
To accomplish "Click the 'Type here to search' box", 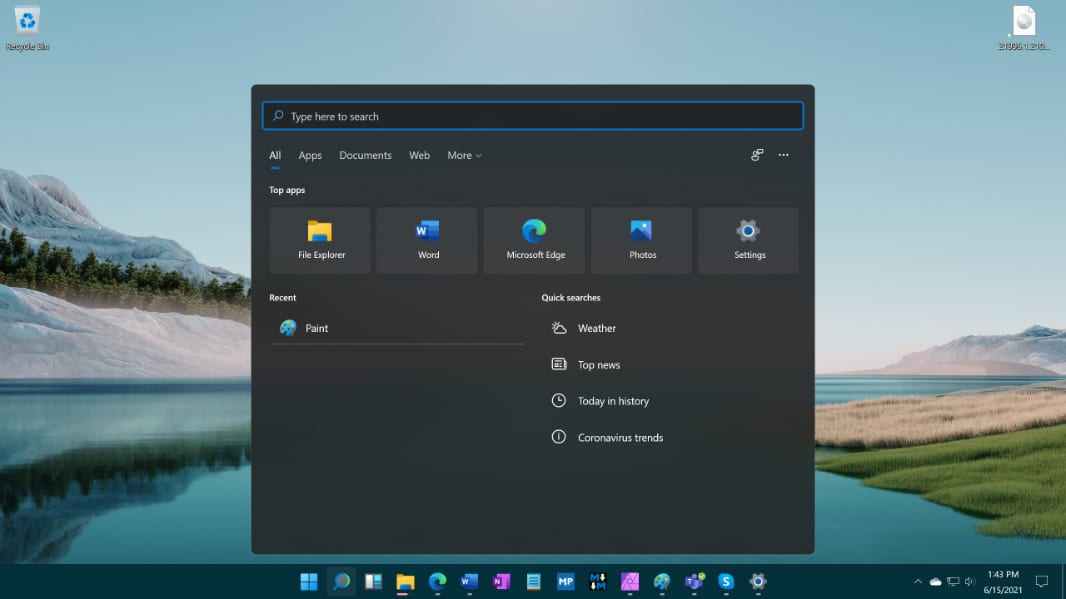I will click(532, 116).
